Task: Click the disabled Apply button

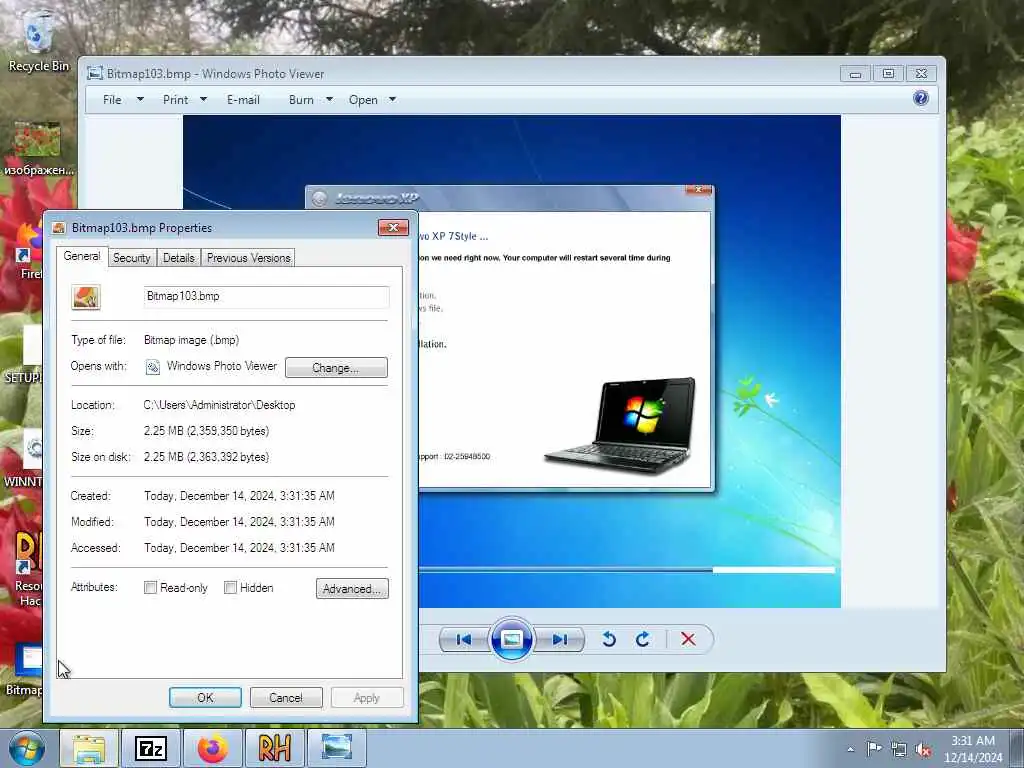Action: 366,697
